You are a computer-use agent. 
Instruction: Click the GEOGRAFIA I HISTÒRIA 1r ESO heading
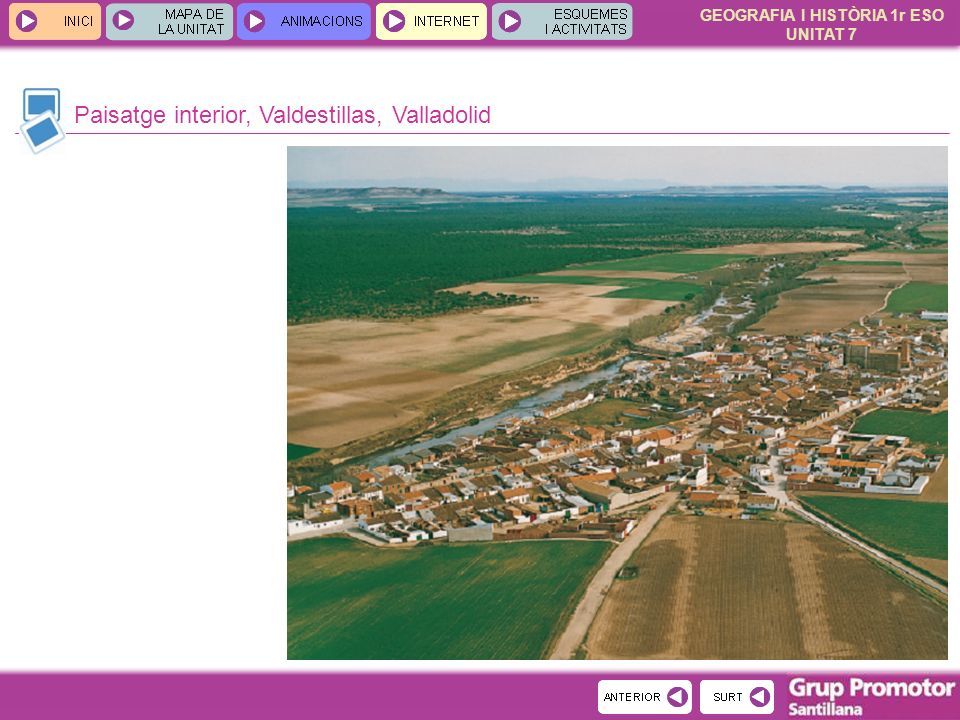(x=822, y=15)
